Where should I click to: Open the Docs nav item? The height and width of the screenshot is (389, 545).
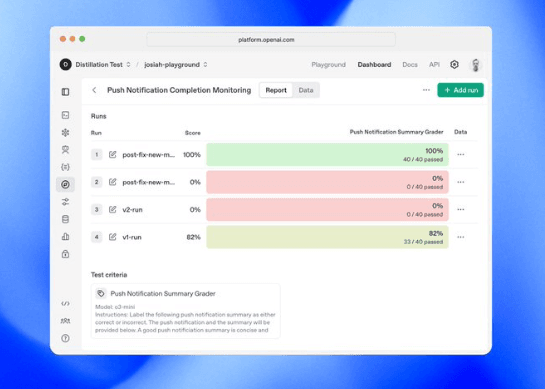[410, 65]
